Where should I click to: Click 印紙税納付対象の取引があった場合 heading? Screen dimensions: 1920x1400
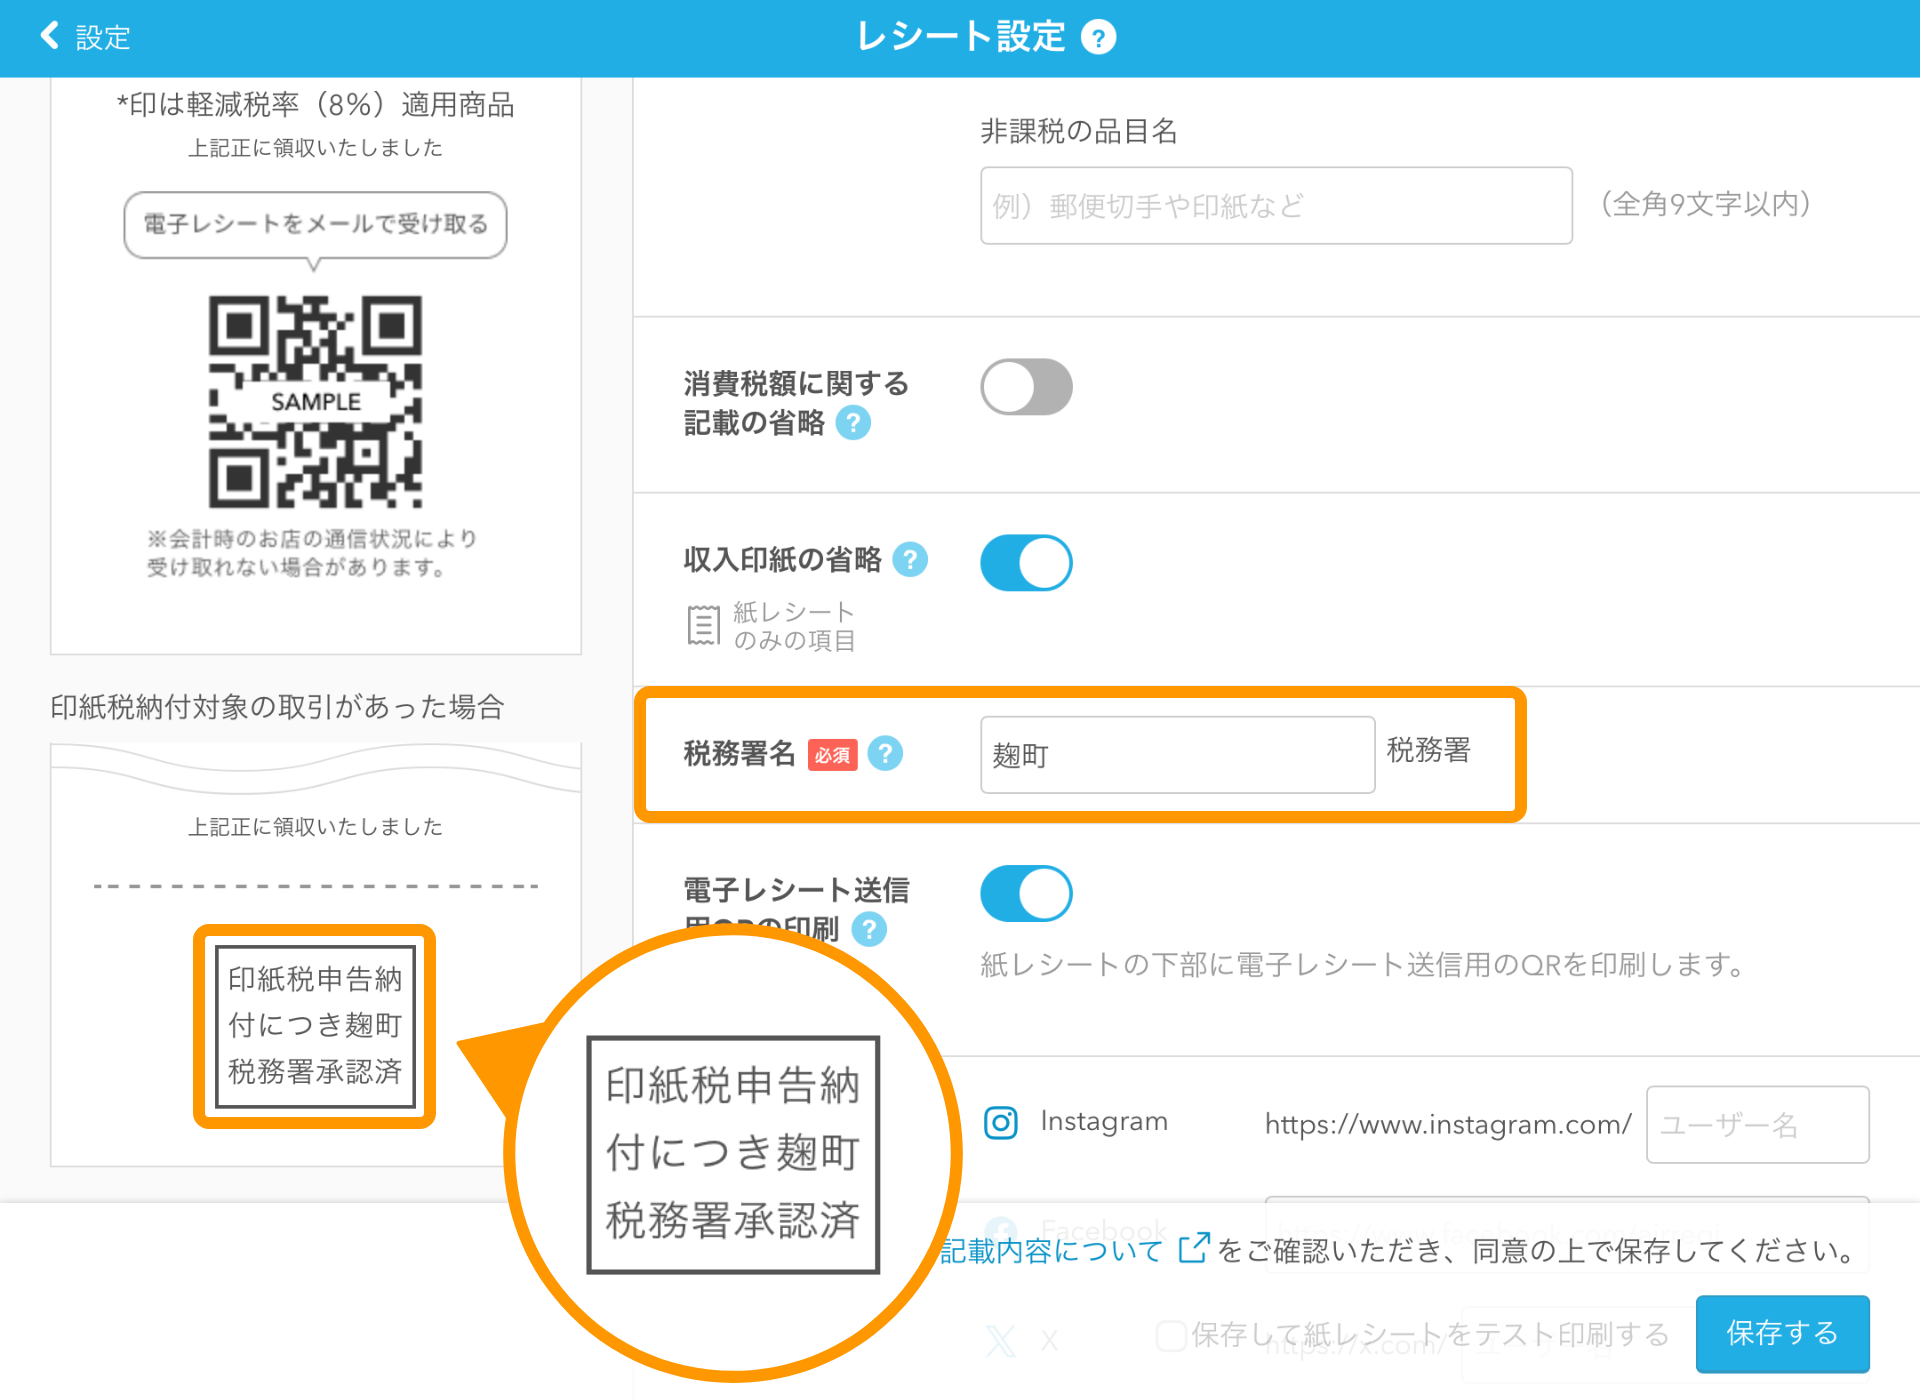point(277,706)
